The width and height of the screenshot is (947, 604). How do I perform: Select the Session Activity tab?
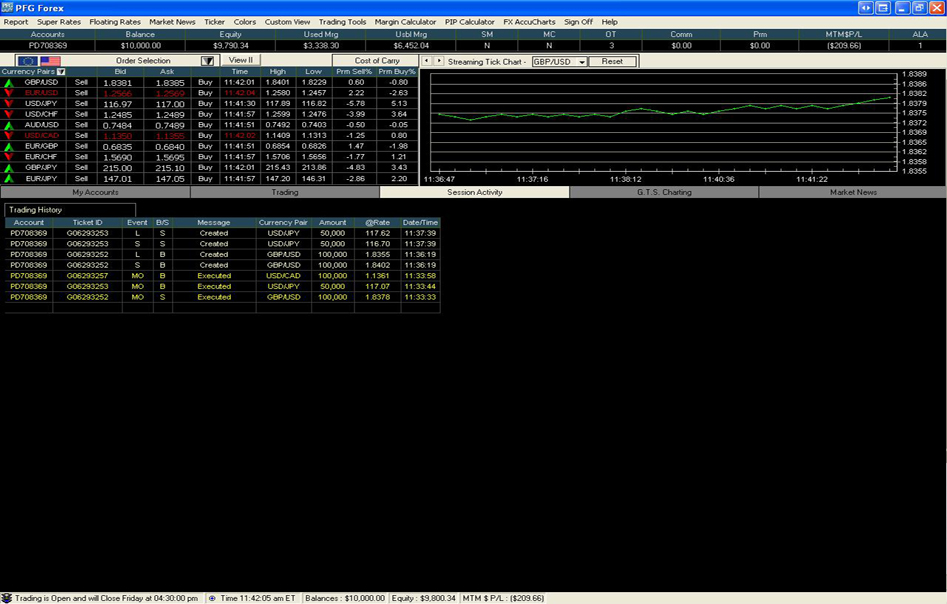pyautogui.click(x=474, y=192)
